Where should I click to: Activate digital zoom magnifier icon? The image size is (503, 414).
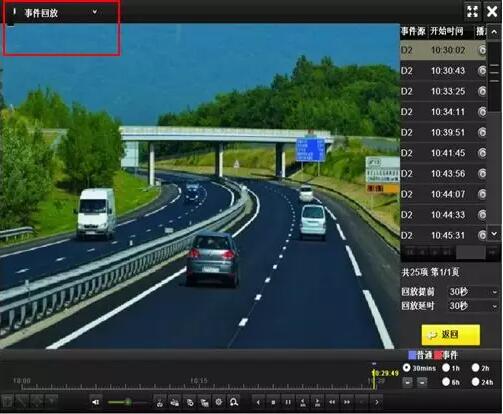tap(234, 402)
